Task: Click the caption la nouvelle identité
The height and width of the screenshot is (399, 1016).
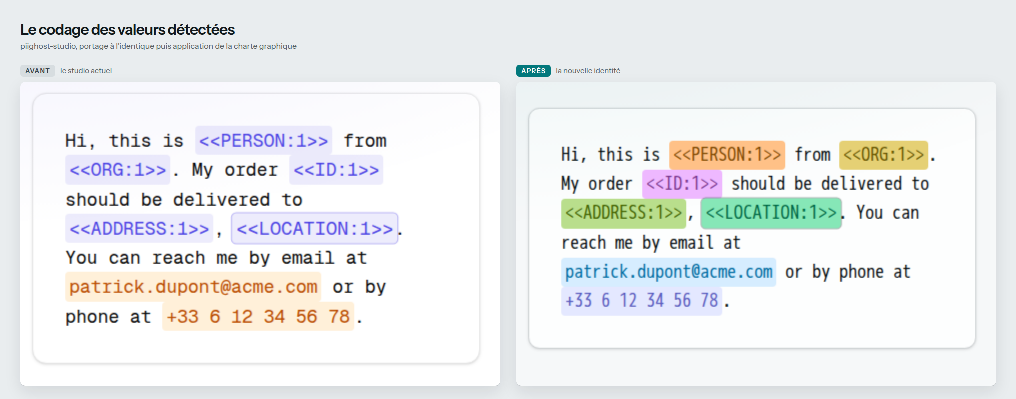Action: (588, 71)
